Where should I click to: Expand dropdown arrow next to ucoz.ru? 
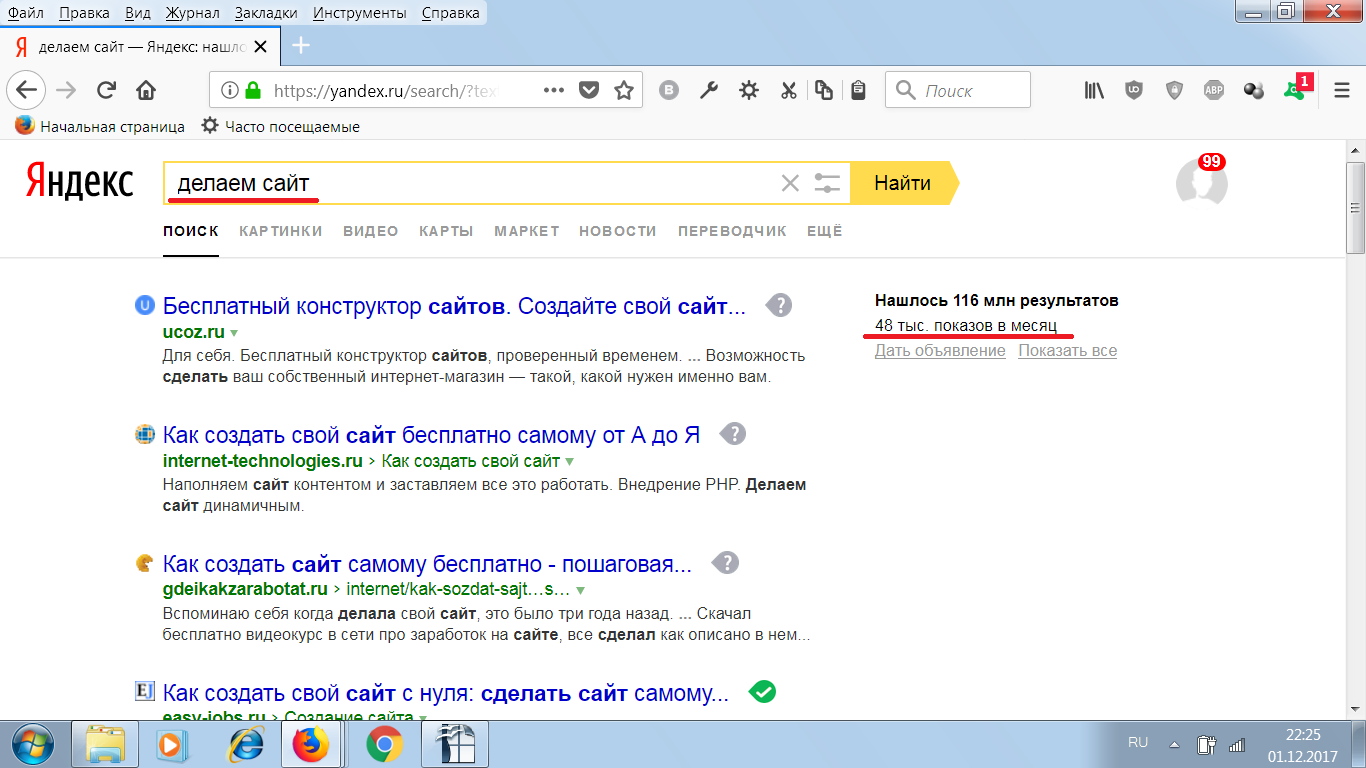[x=234, y=332]
